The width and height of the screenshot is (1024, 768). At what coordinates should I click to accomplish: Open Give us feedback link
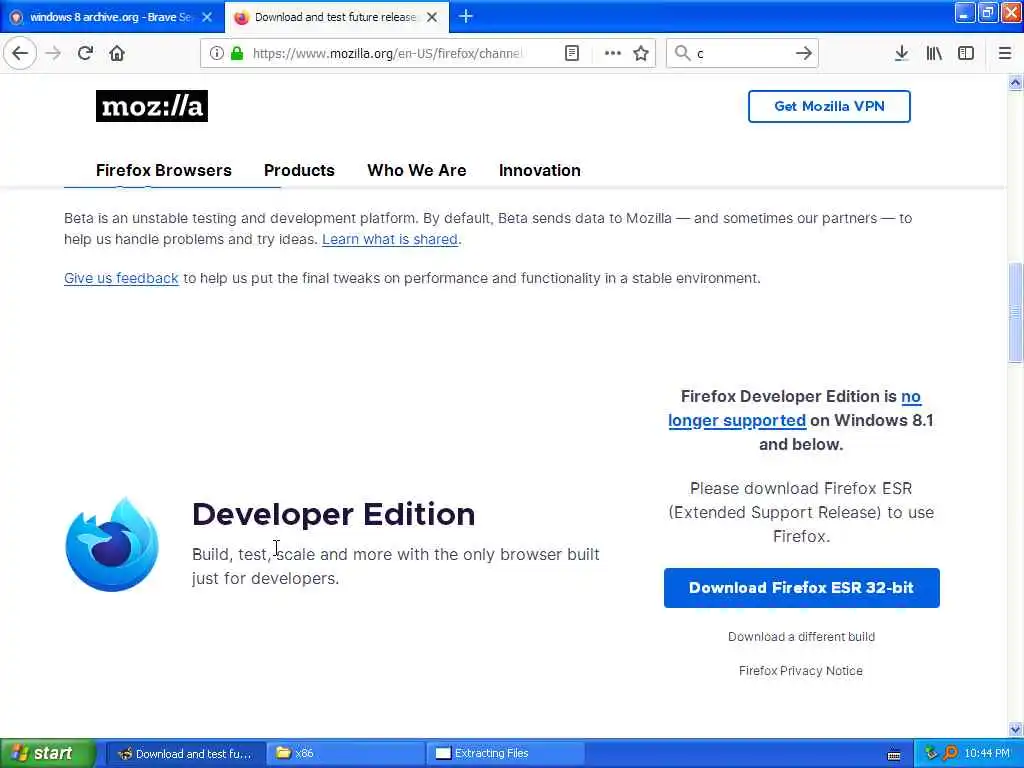pyautogui.click(x=121, y=278)
